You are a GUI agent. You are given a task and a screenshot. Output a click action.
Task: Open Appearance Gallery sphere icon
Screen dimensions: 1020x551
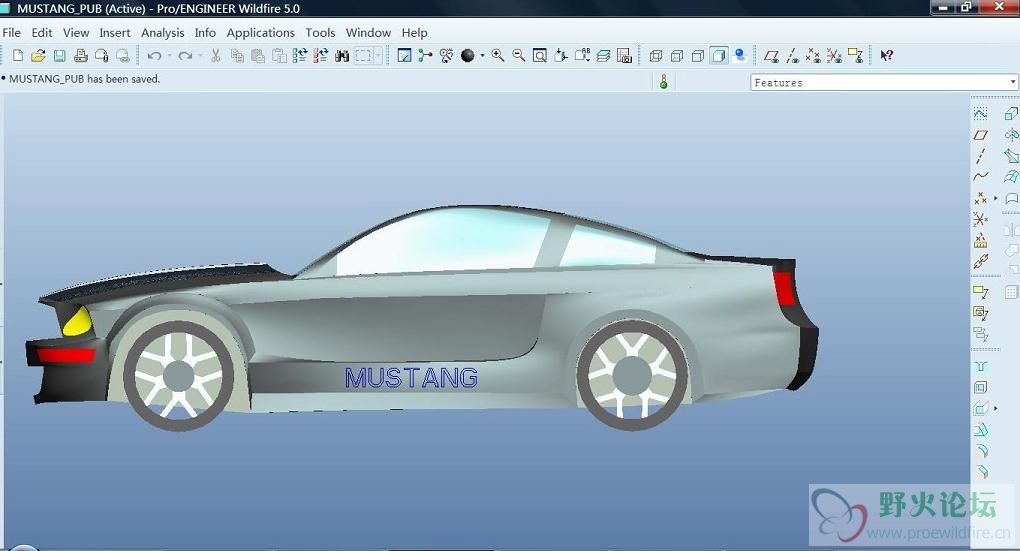pos(467,56)
